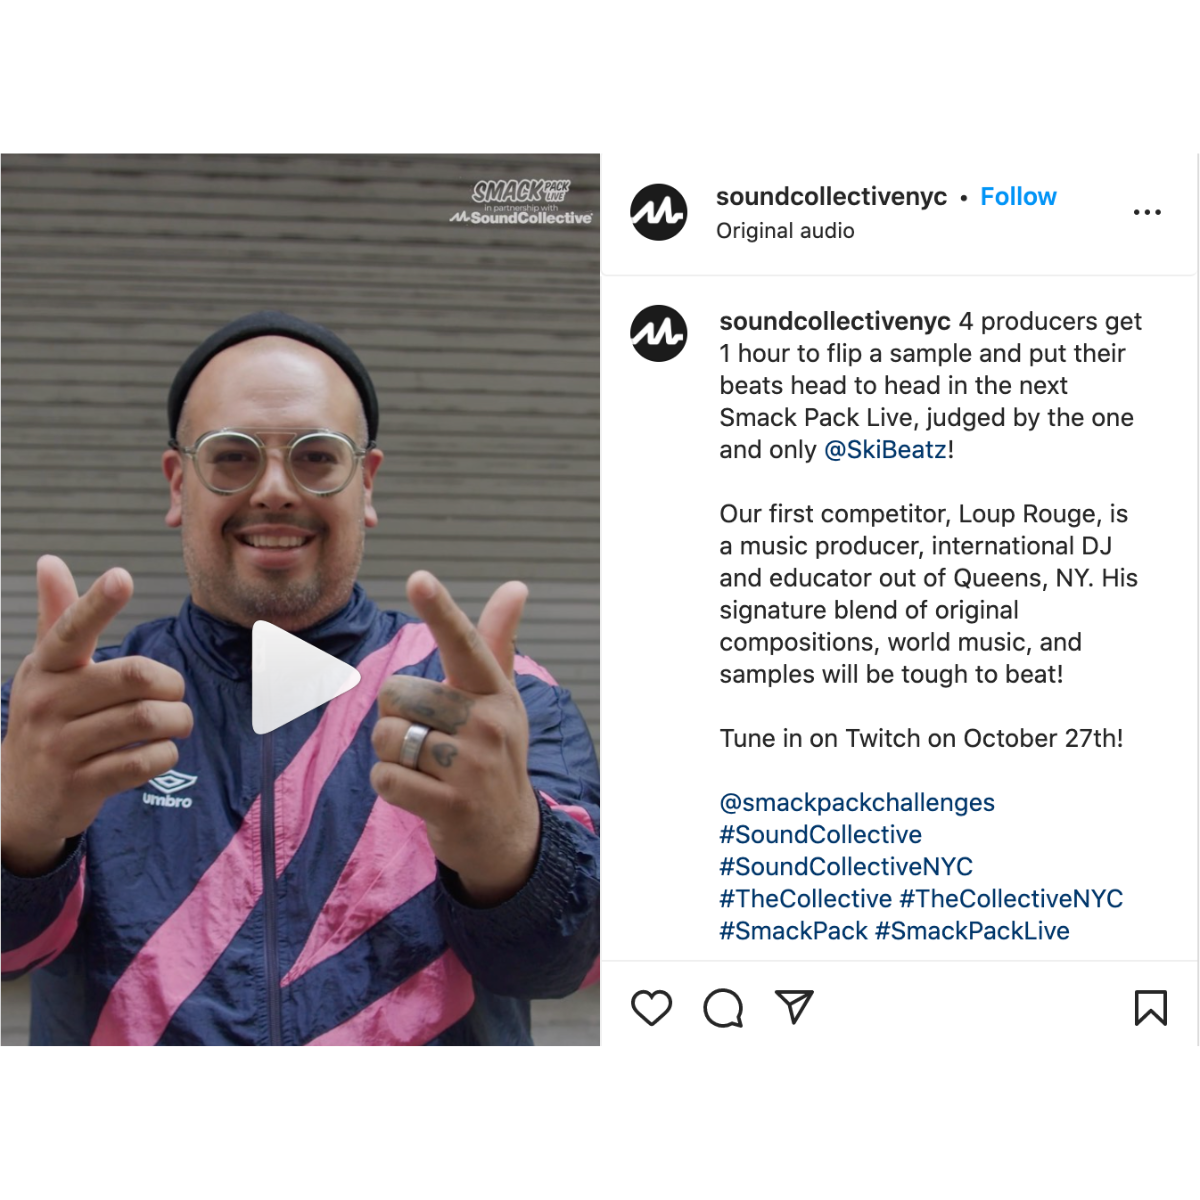Image resolution: width=1200 pixels, height=1200 pixels.
Task: Click the Smack Pack Live logo watermark
Action: click(521, 202)
